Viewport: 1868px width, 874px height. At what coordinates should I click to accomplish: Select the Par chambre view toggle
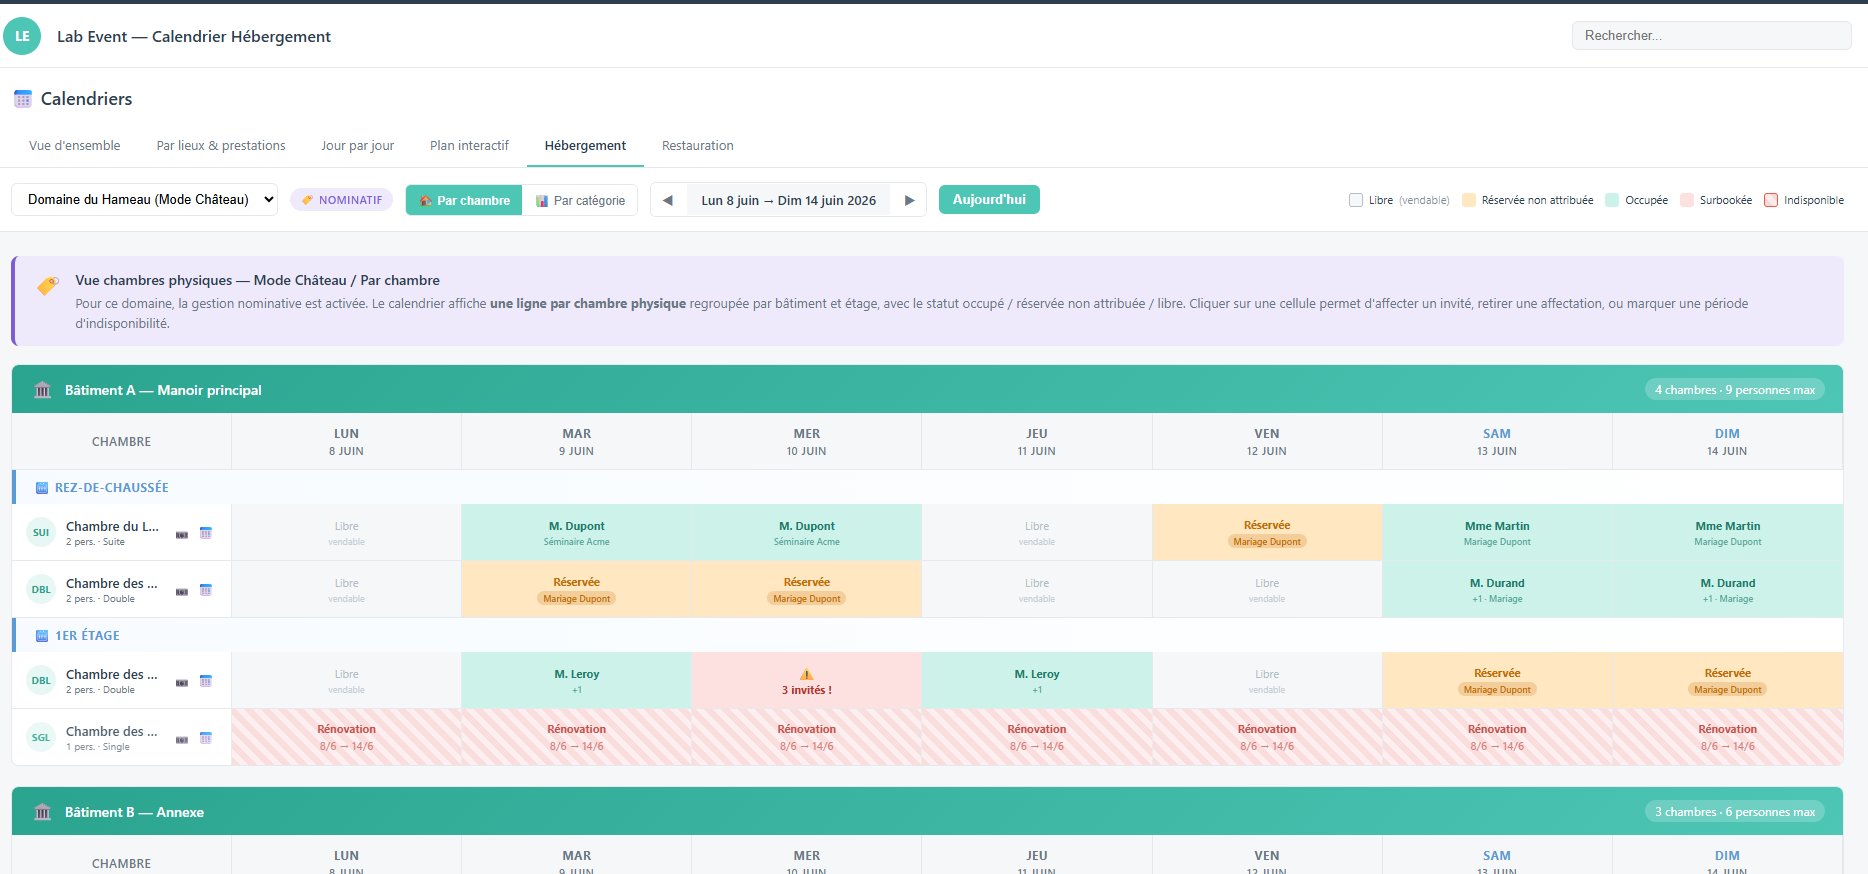click(464, 200)
